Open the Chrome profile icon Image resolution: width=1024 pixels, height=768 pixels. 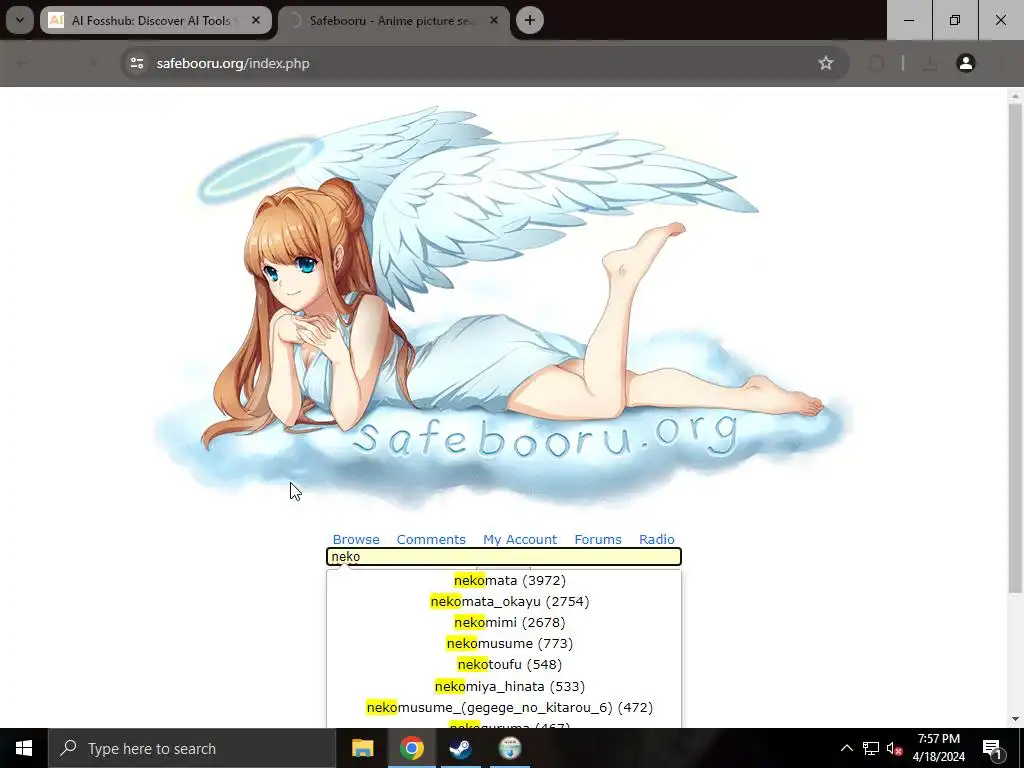[x=965, y=63]
